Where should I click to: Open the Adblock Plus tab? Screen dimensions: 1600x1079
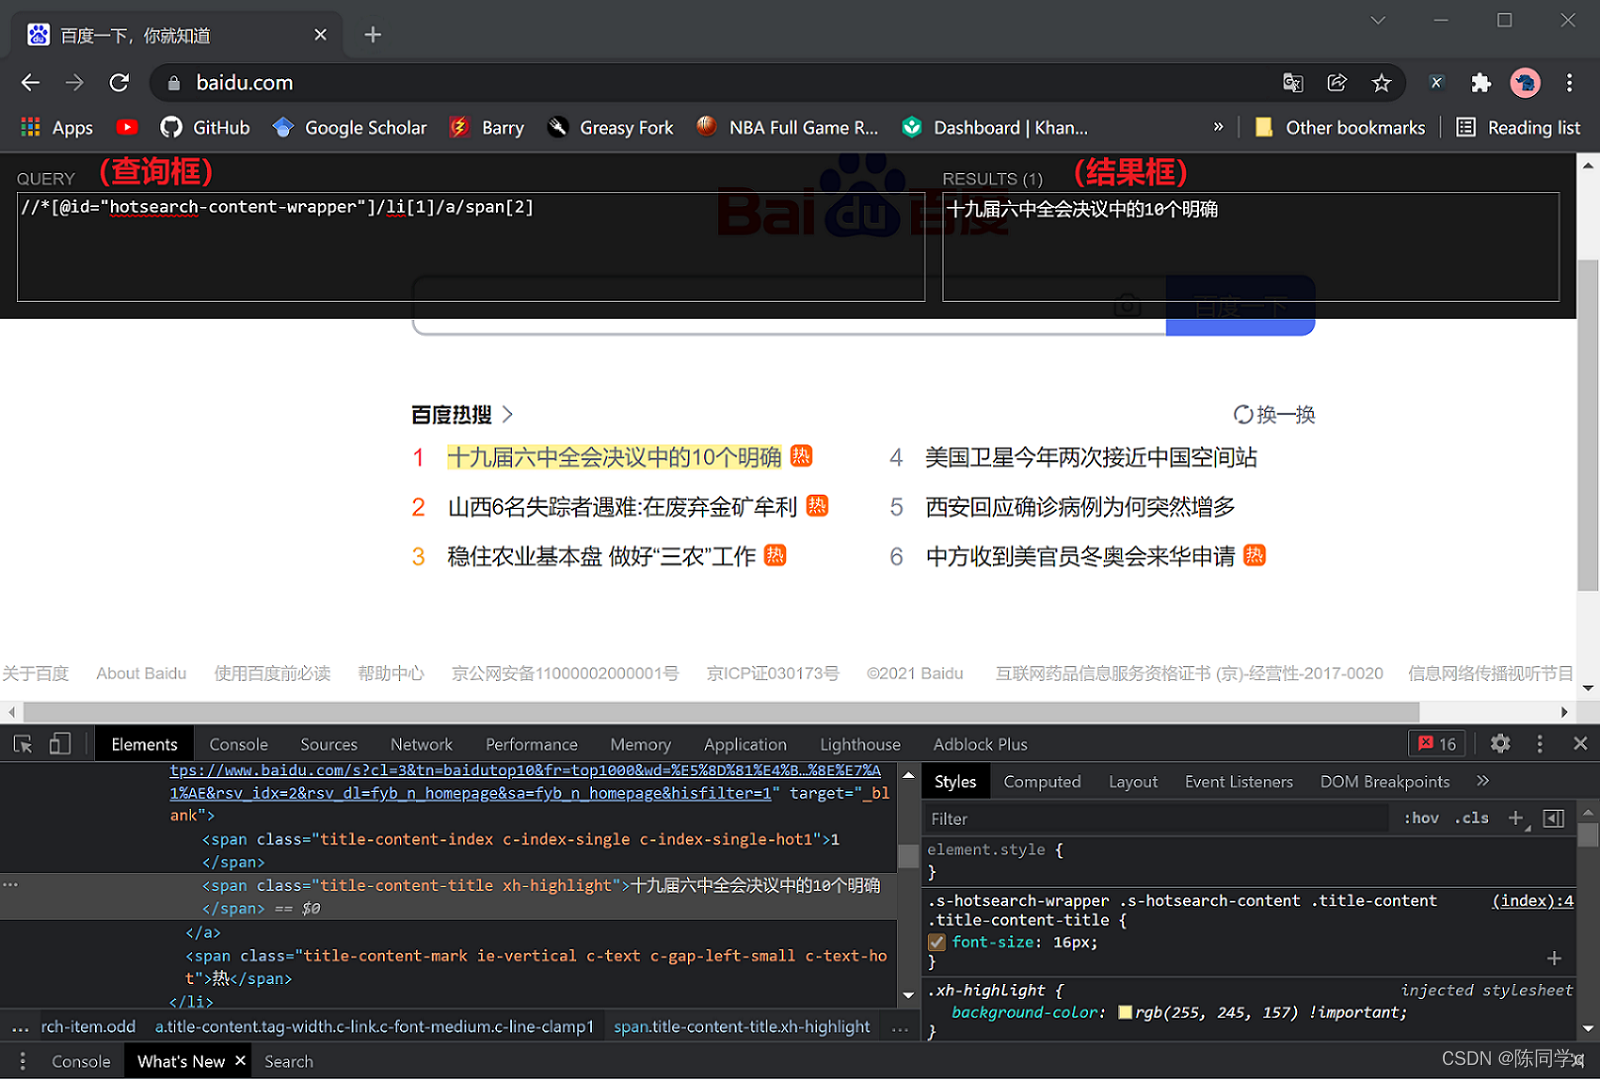pyautogui.click(x=980, y=745)
